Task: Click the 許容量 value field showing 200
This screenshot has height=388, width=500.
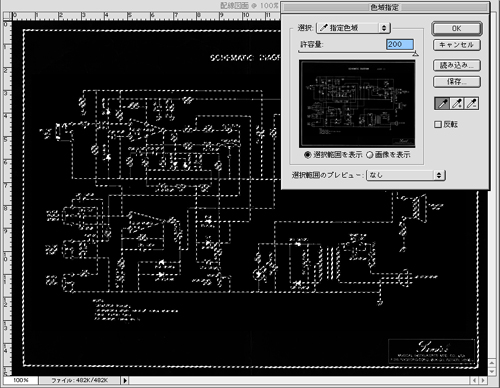Action: click(400, 44)
